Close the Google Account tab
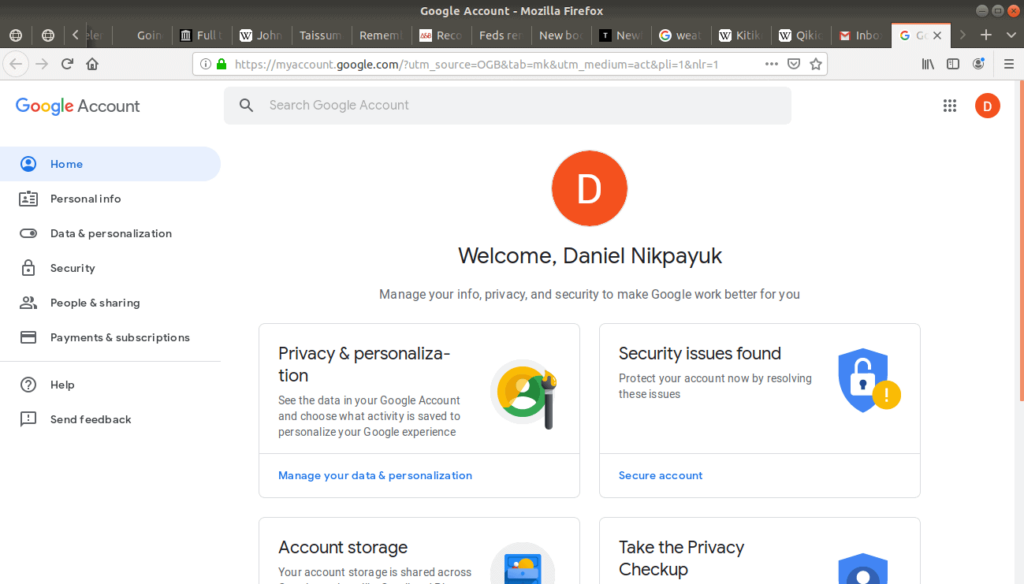 click(x=937, y=35)
